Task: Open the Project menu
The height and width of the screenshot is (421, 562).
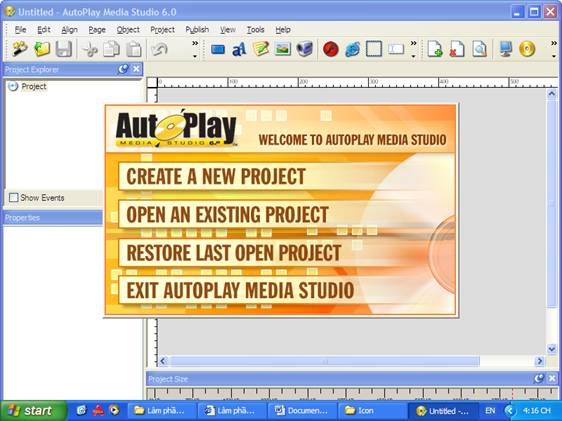Action: click(162, 30)
